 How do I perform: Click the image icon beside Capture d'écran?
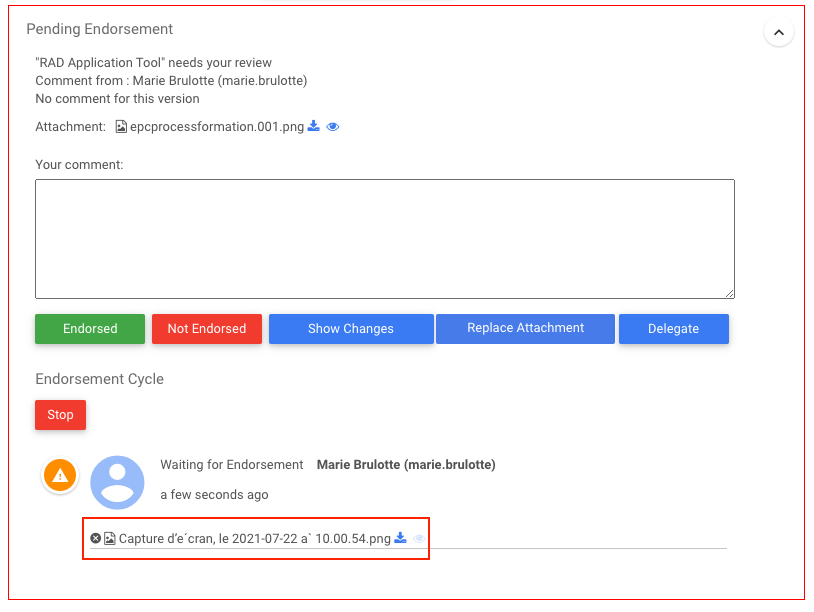[x=110, y=538]
